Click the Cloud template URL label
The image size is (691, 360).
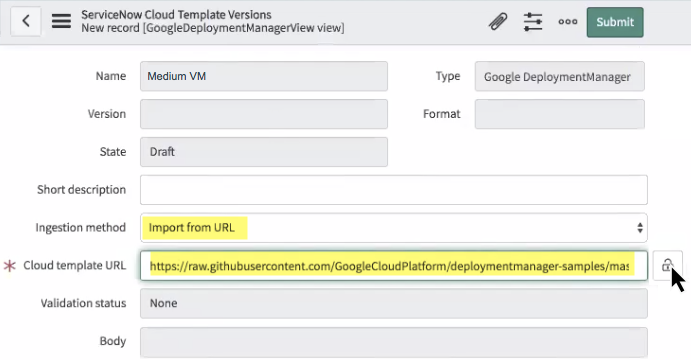(x=74, y=265)
